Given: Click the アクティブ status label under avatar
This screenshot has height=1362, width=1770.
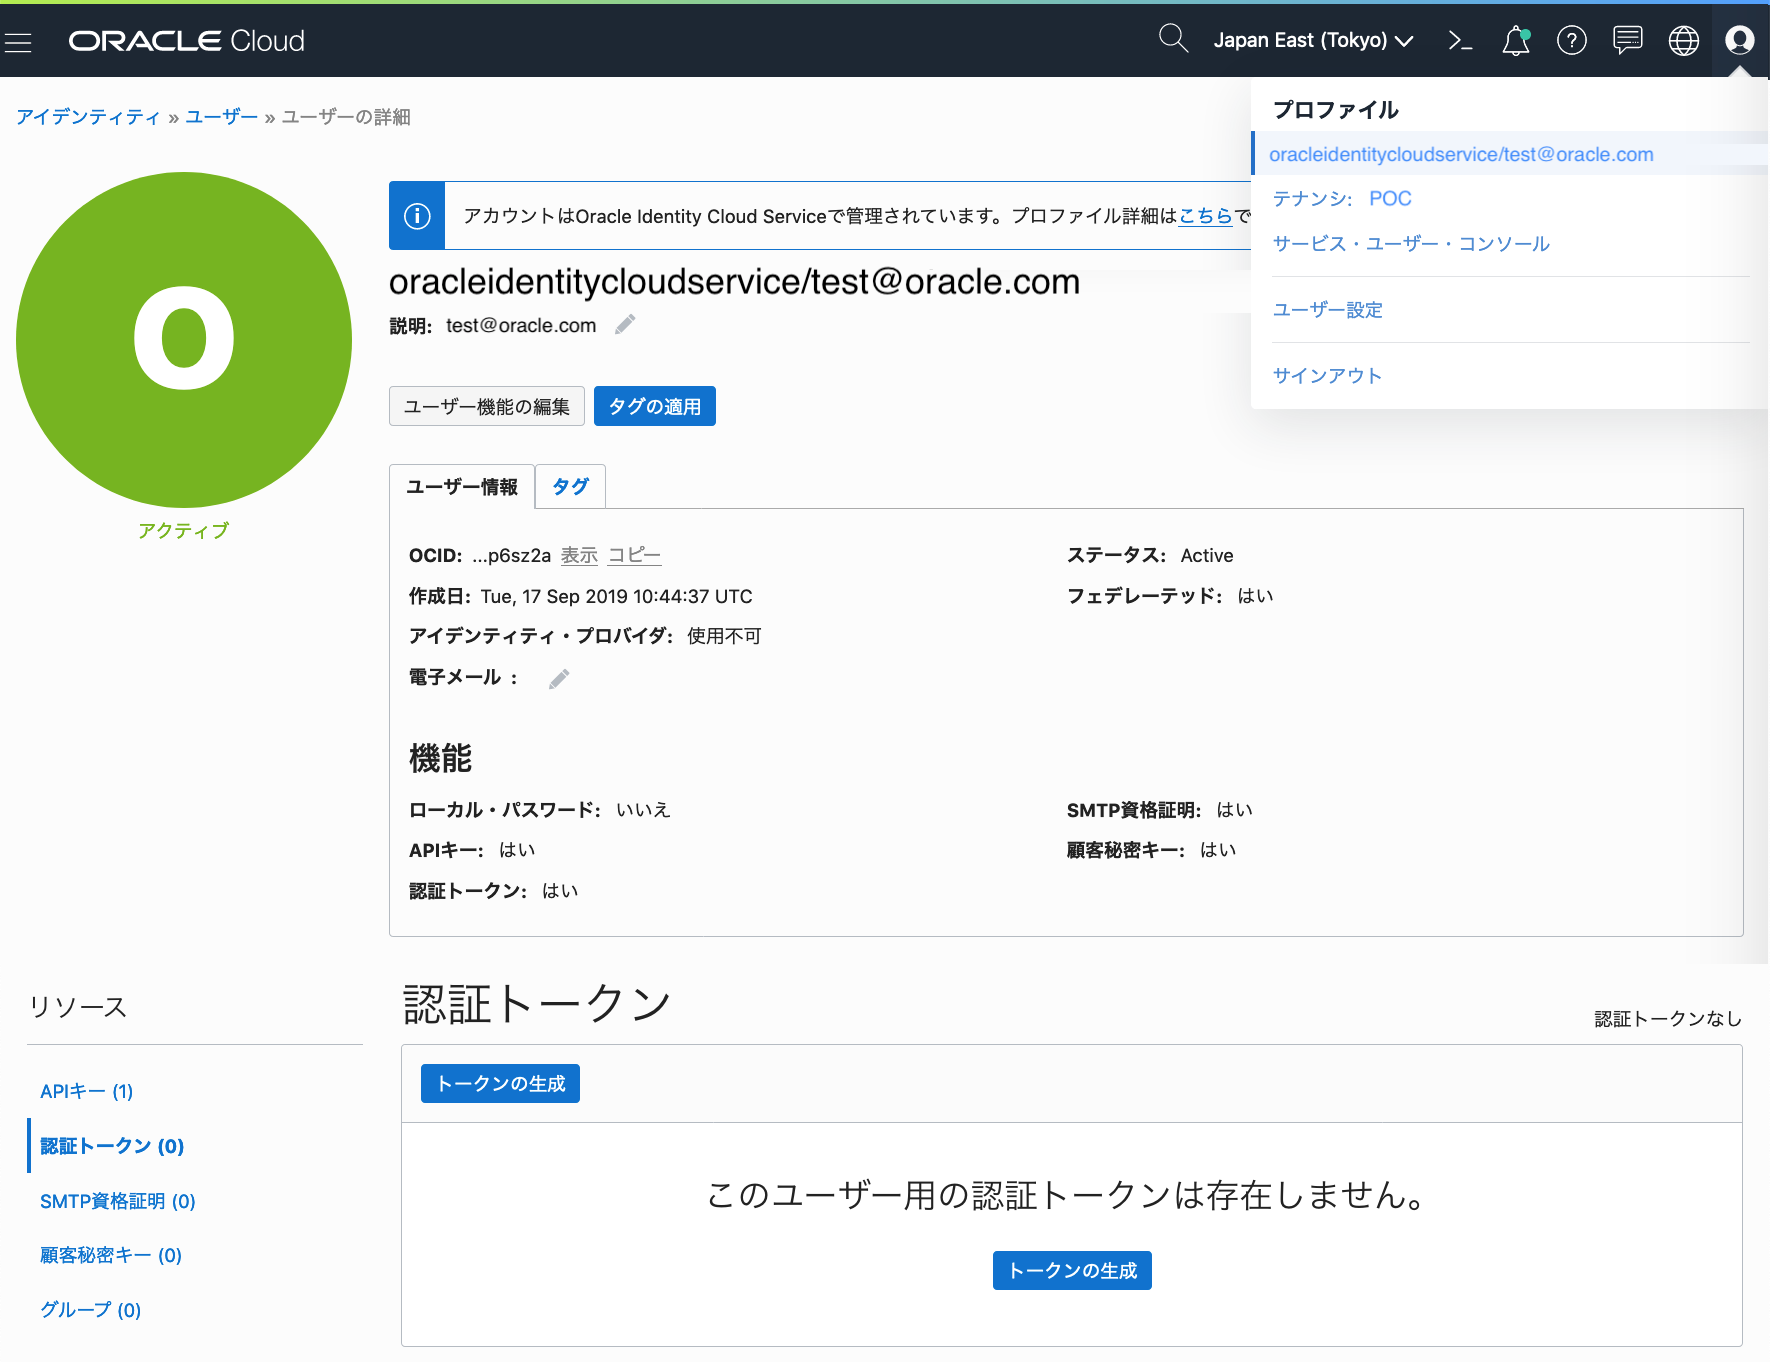Looking at the screenshot, I should [x=184, y=531].
